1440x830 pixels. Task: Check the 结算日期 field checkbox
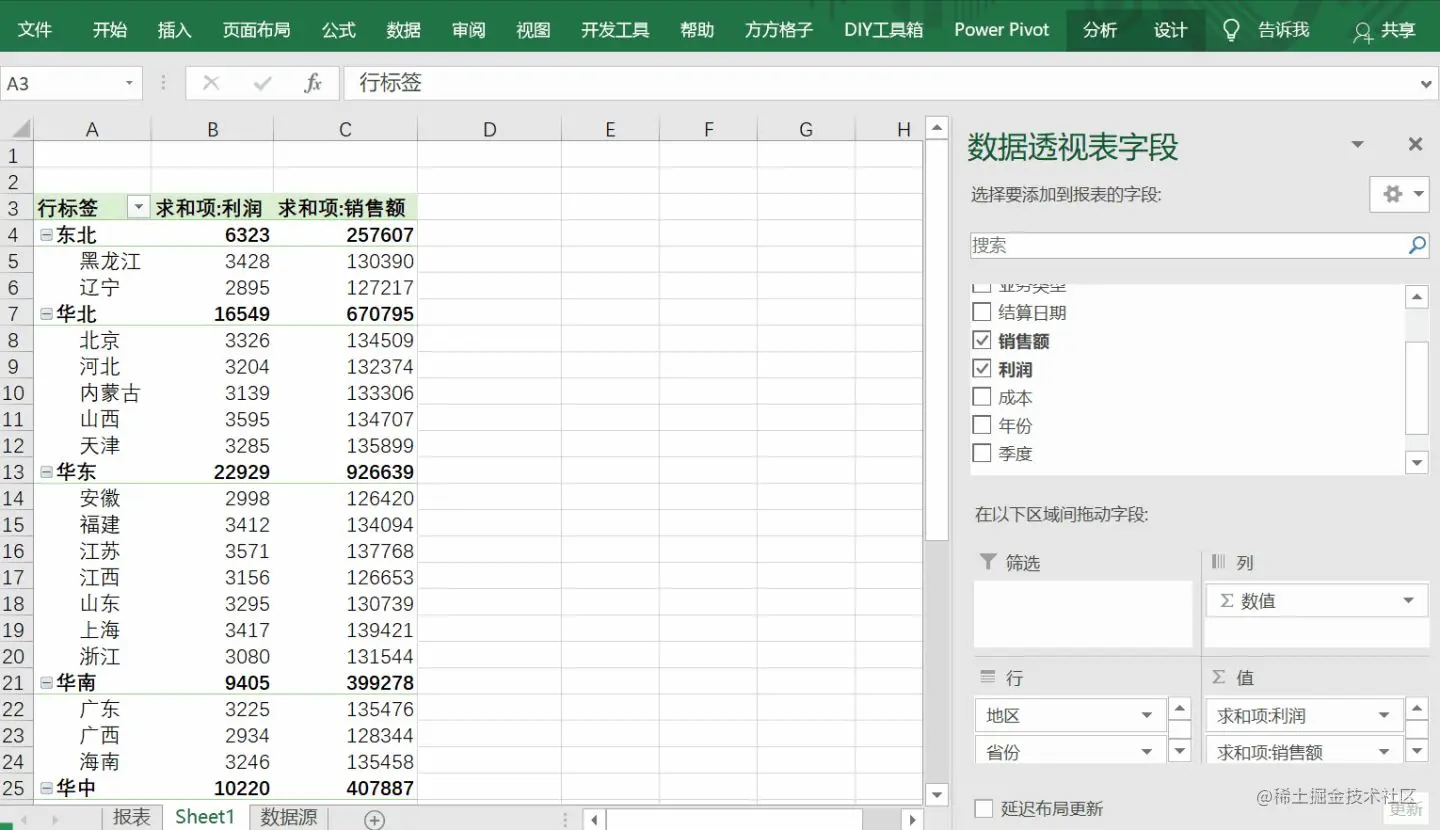982,312
